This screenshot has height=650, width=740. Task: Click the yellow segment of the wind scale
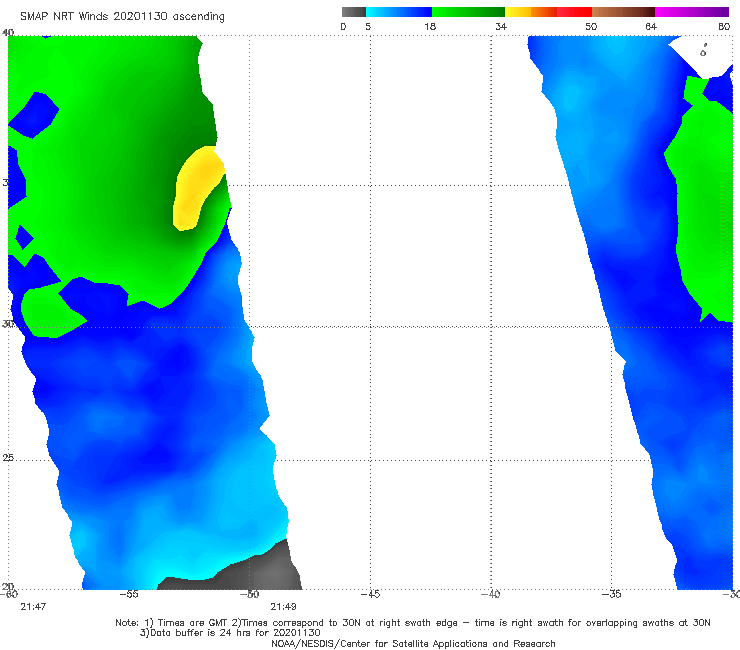point(518,12)
